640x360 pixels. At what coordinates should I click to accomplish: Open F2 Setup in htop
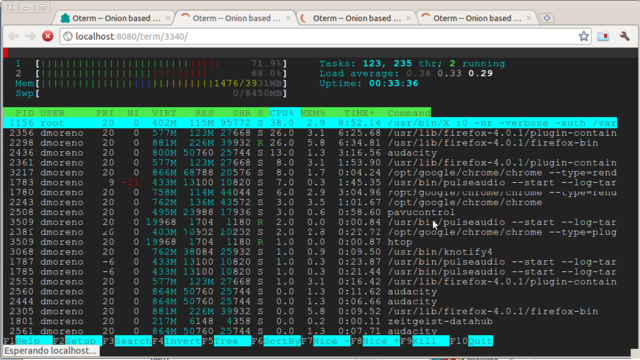pyautogui.click(x=78, y=341)
